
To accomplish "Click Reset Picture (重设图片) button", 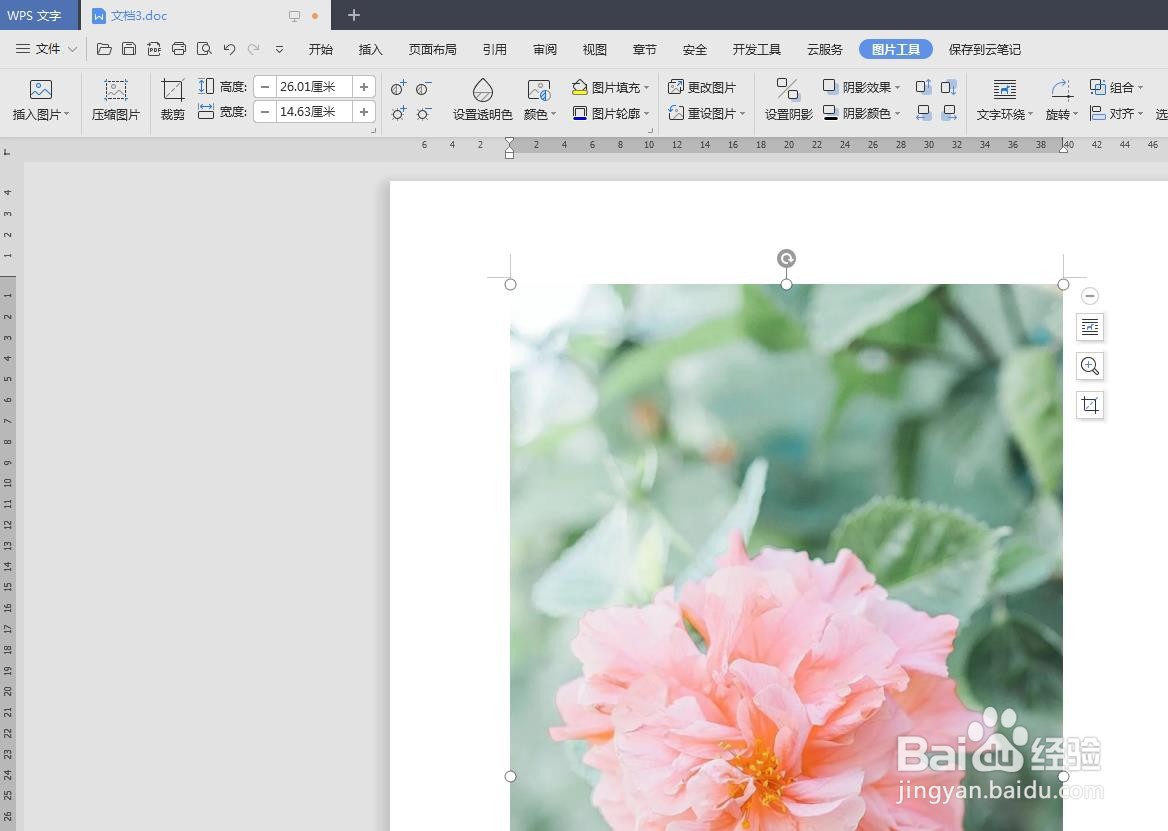I will pos(706,113).
